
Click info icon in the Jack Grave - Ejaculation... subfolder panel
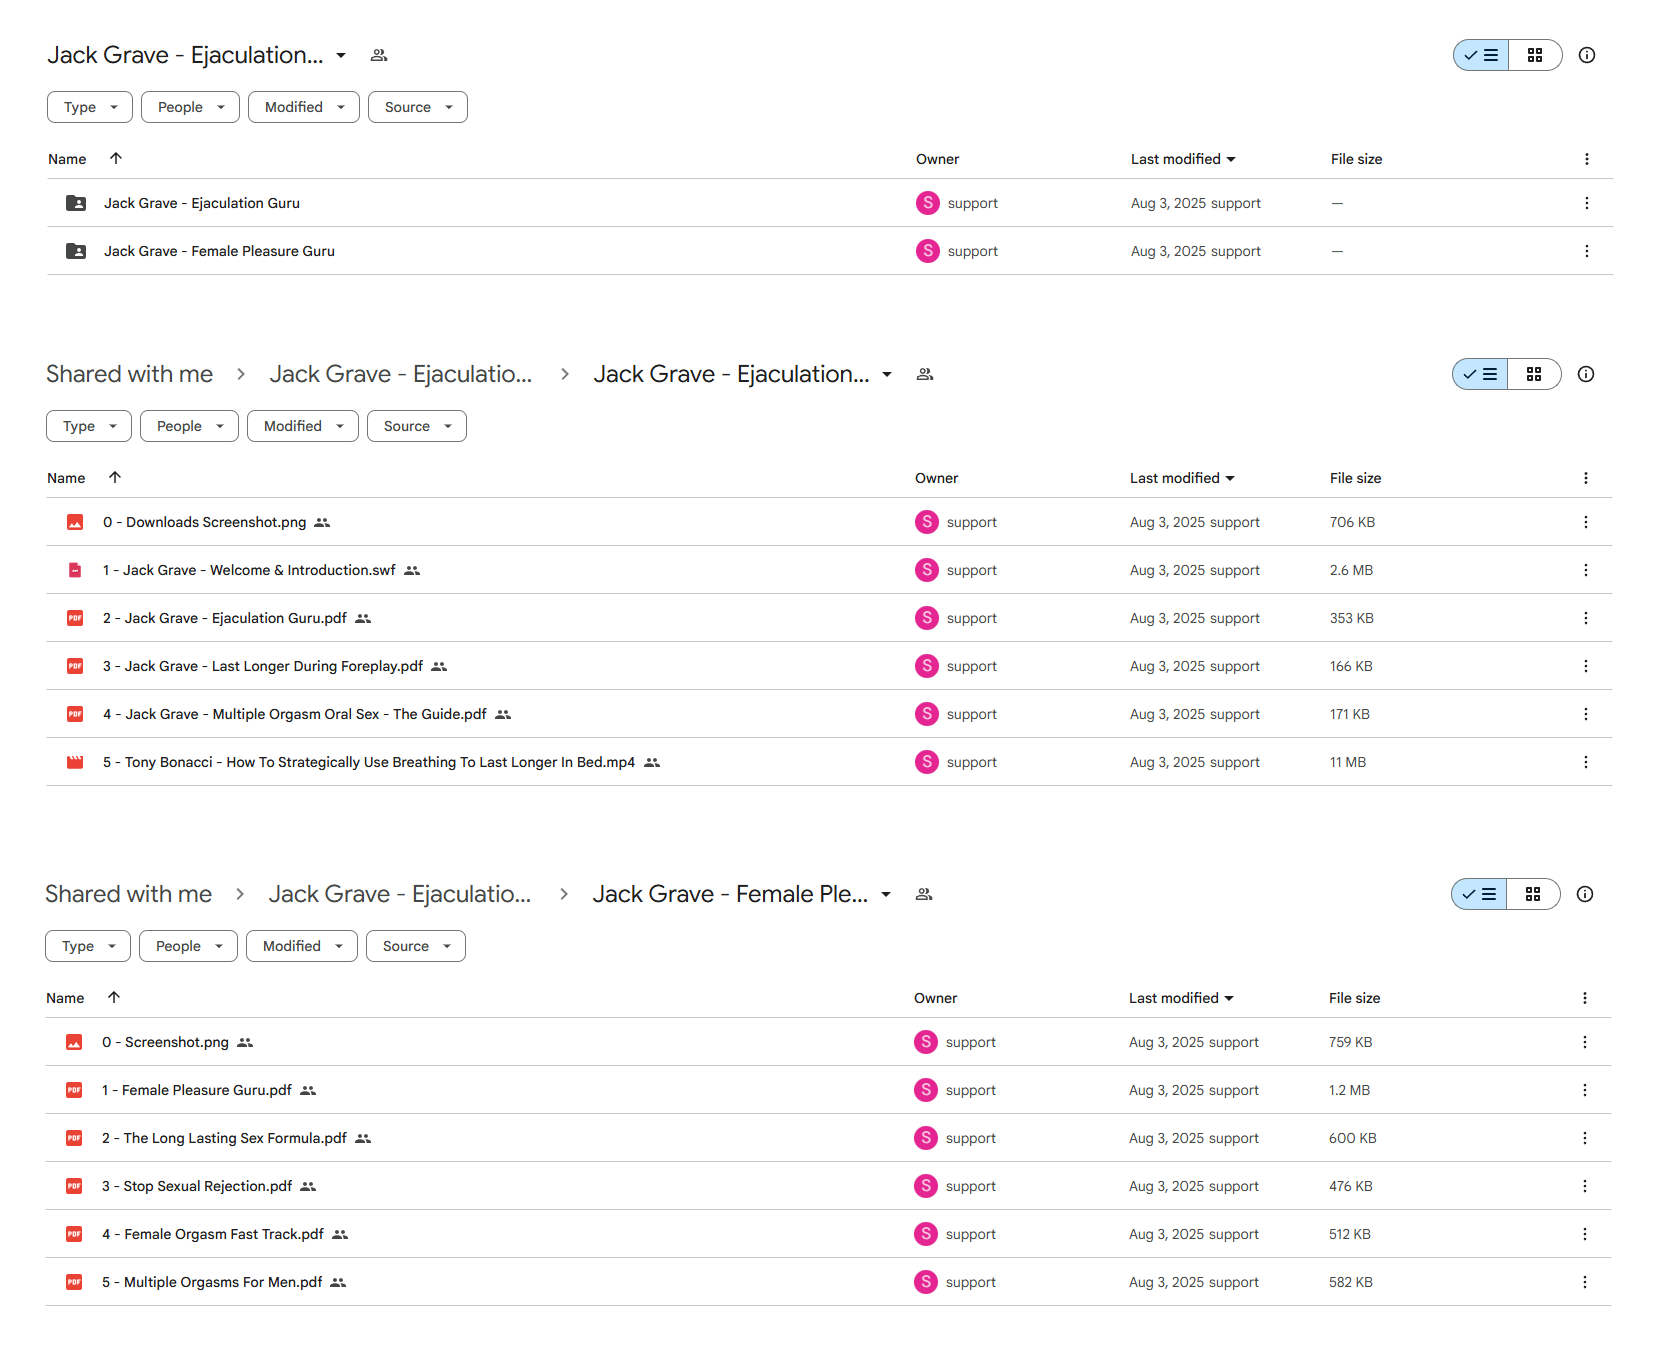(1586, 374)
